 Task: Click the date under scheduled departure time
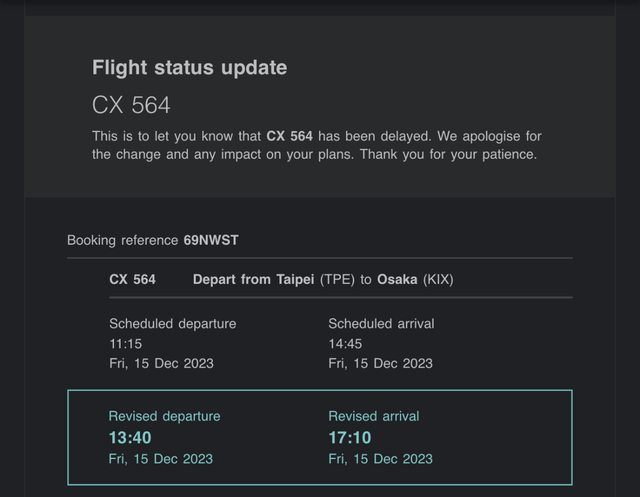[161, 363]
